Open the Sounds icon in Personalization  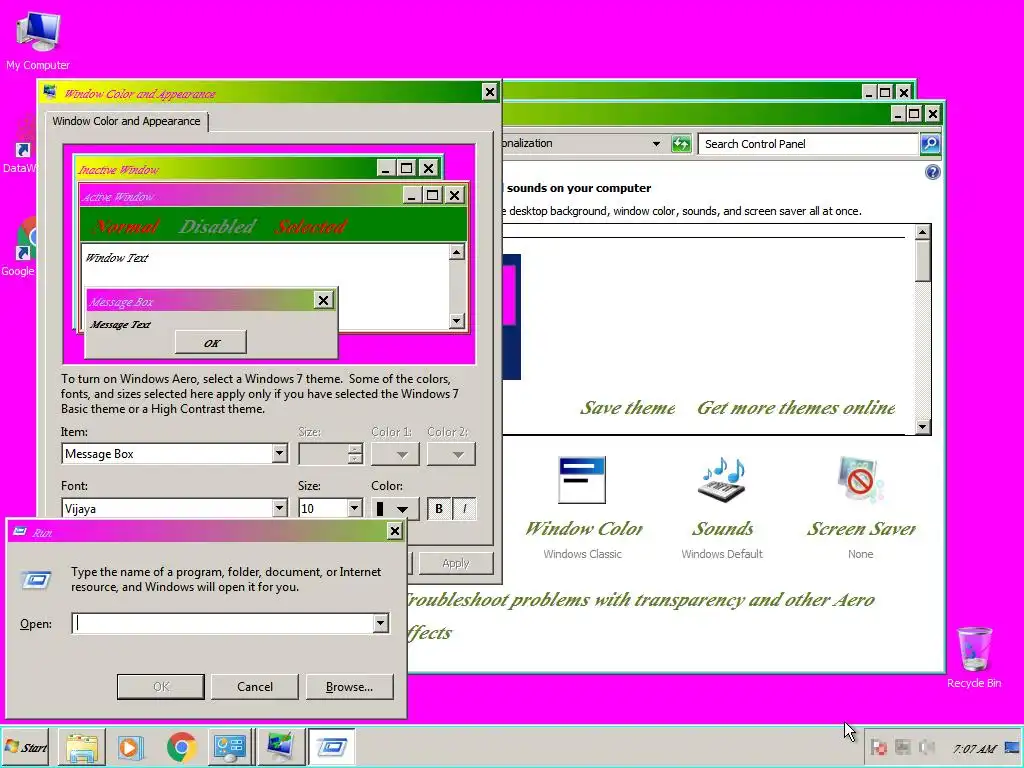pyautogui.click(x=722, y=480)
